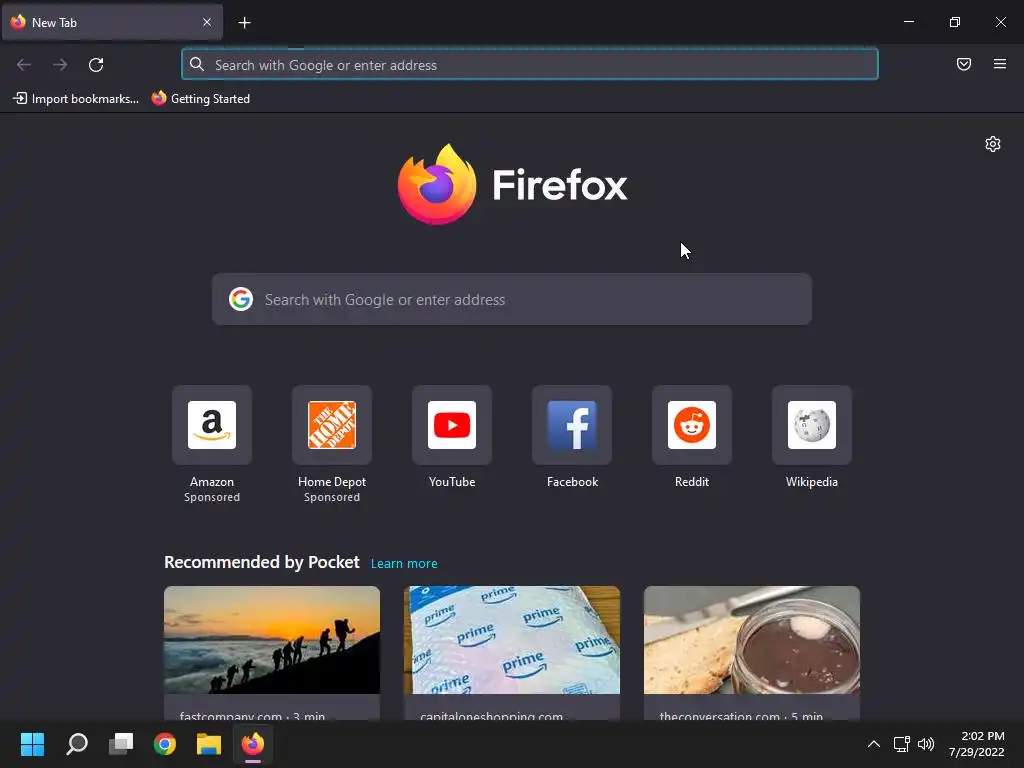Go forward one page
The width and height of the screenshot is (1024, 768).
click(x=60, y=65)
